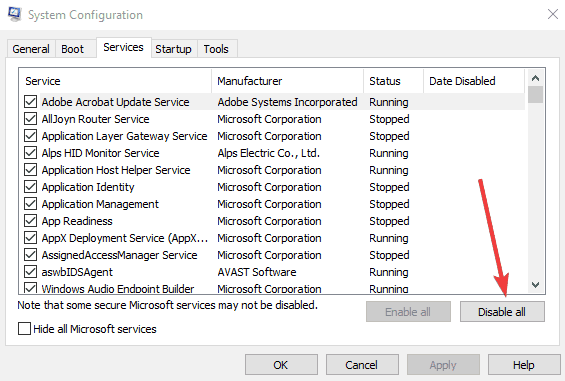565x381 pixels.
Task: Sort by the Manufacturer column header
Action: point(288,81)
